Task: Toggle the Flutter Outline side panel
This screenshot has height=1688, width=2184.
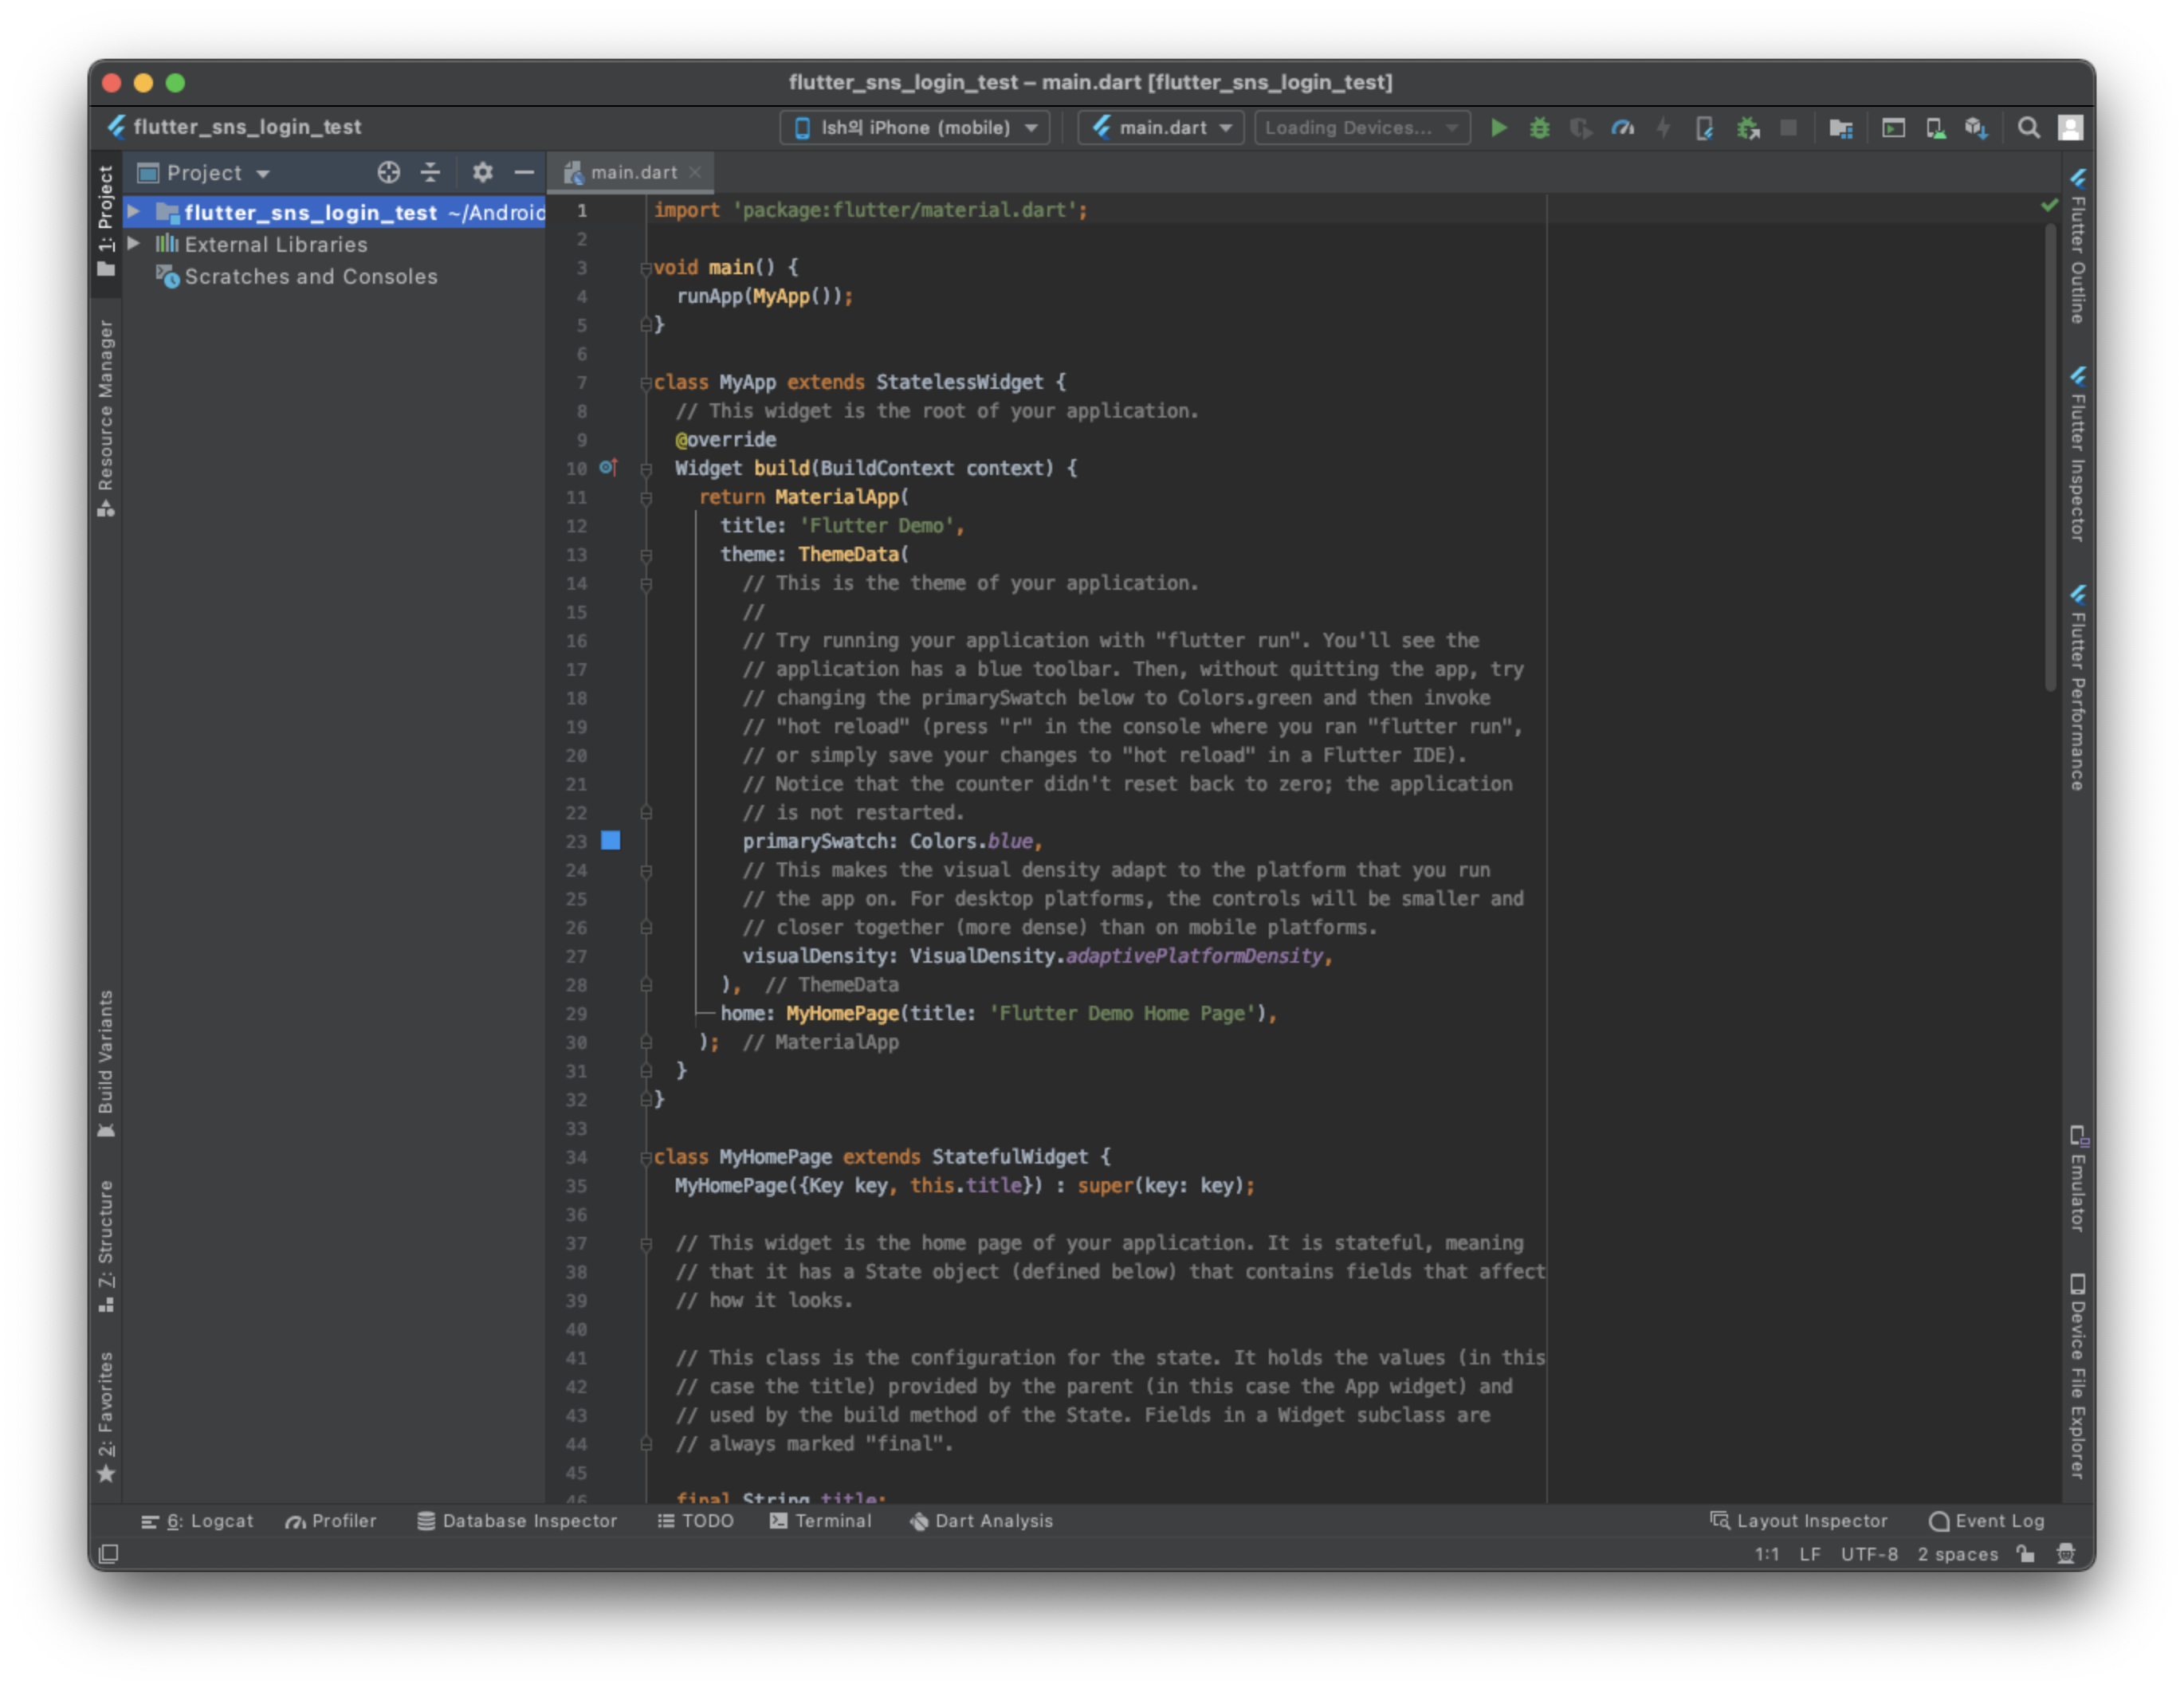Action: tap(2077, 250)
